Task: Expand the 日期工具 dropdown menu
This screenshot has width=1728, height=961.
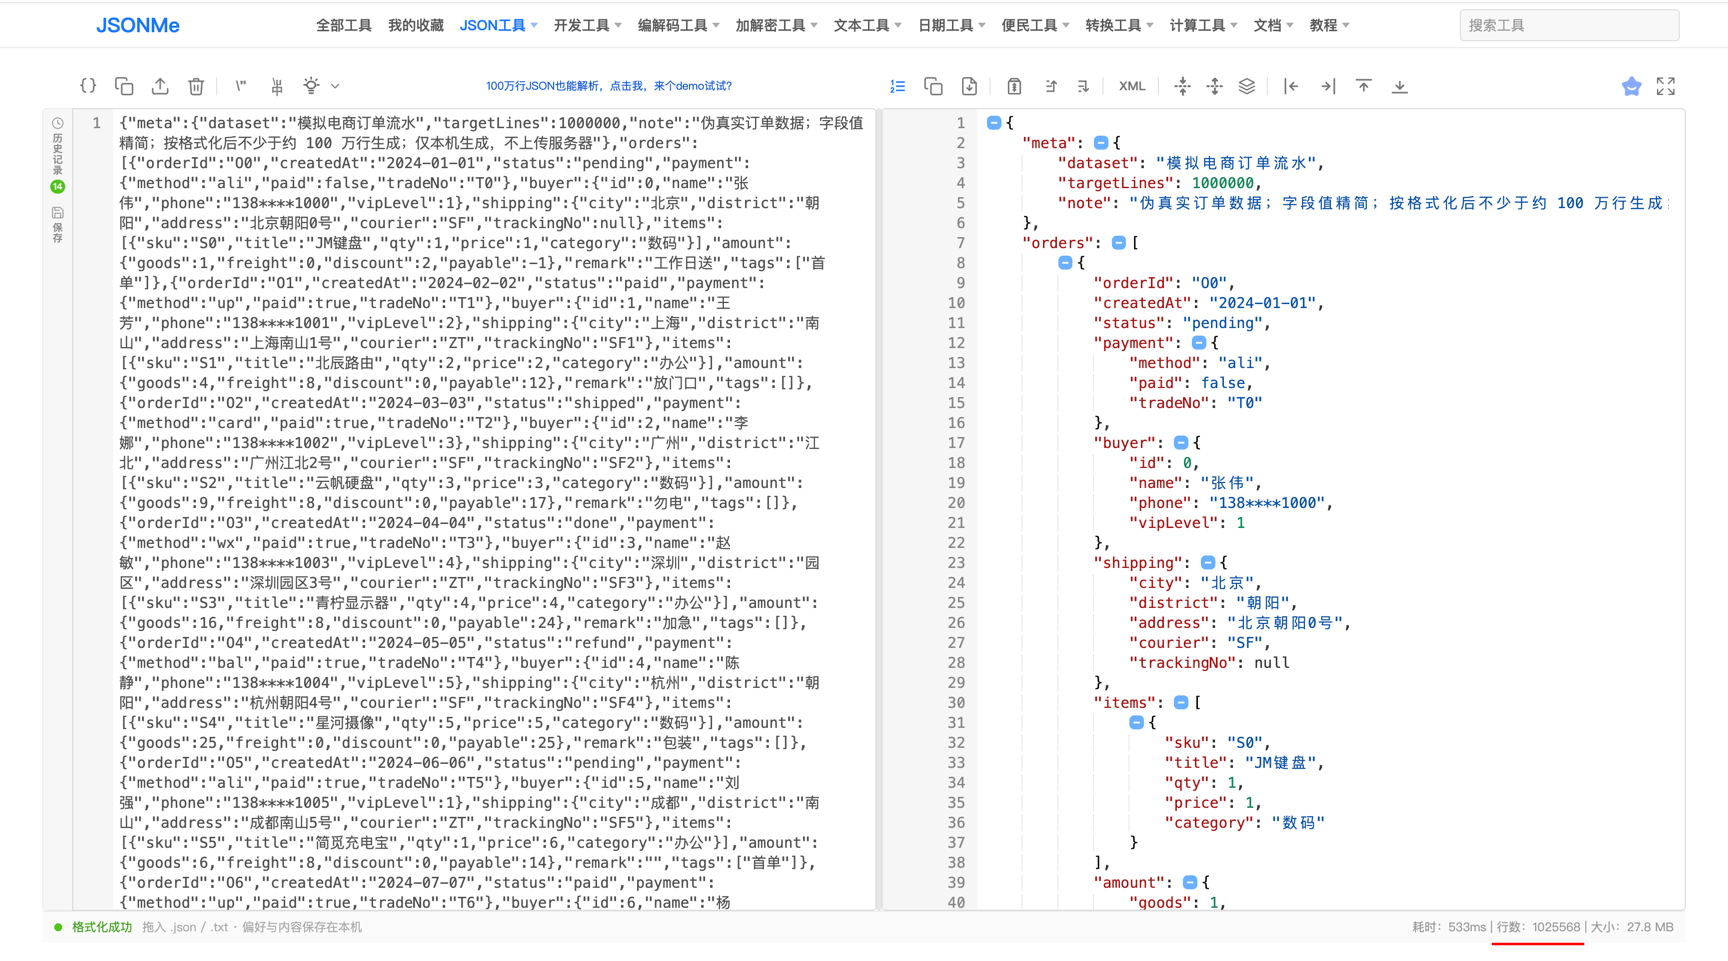Action: (952, 25)
